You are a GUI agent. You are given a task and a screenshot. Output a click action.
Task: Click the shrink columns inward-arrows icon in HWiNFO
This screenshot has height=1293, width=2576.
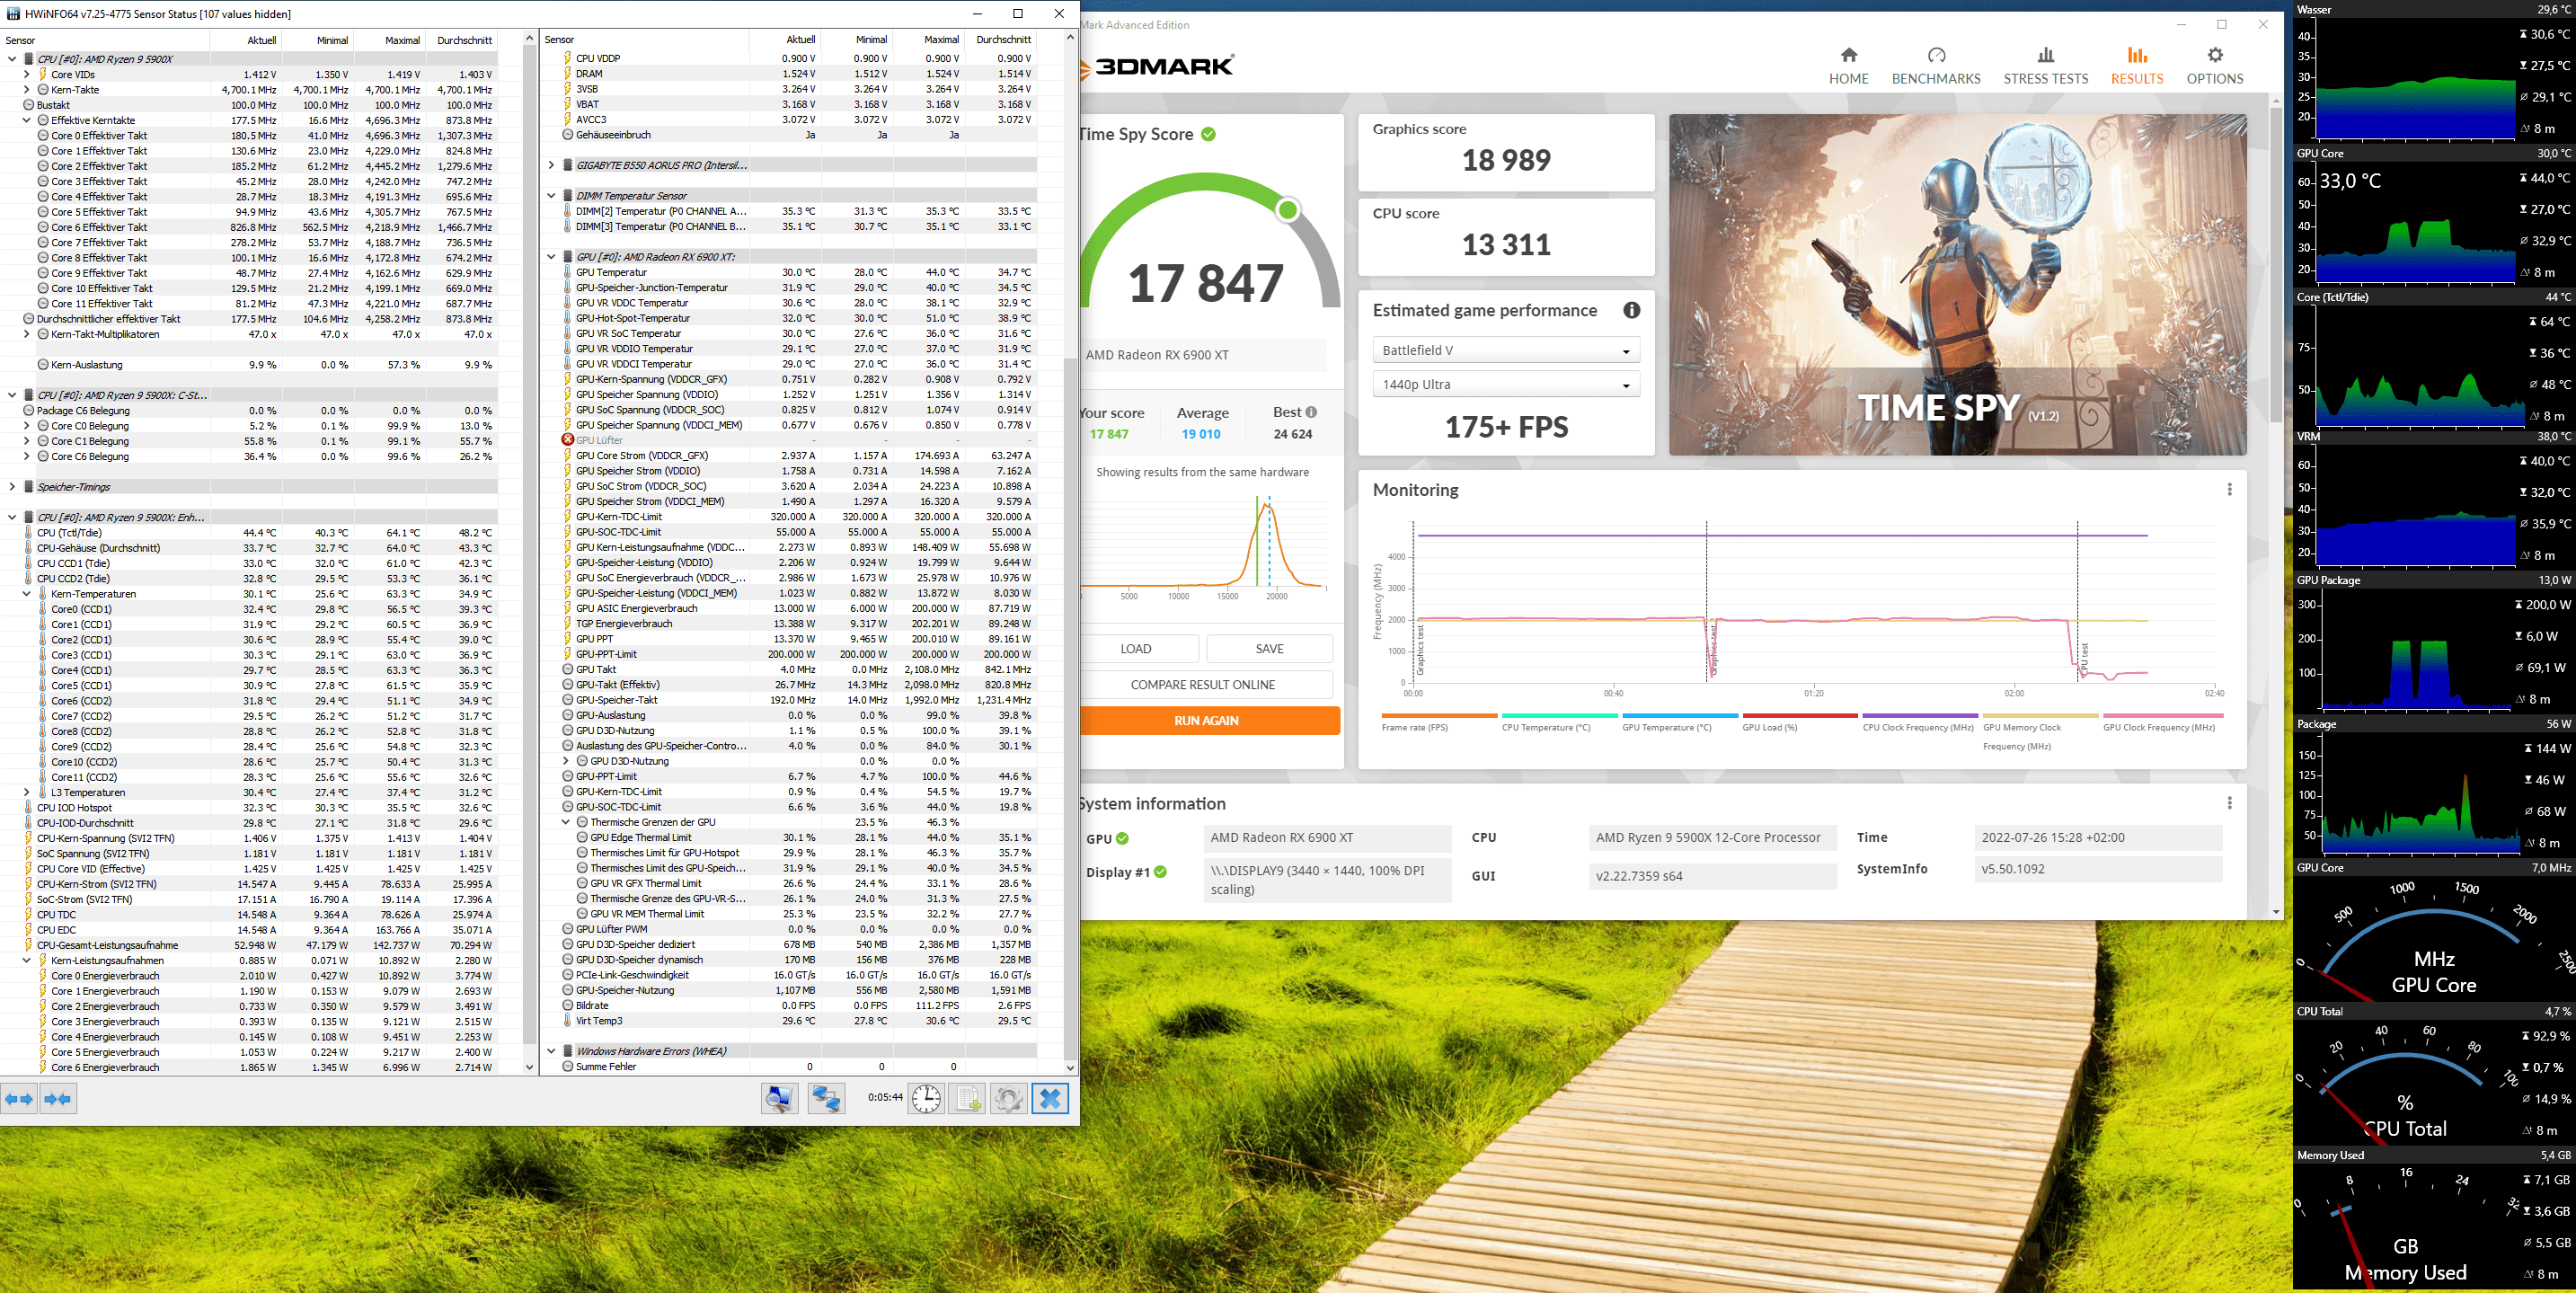[58, 1099]
